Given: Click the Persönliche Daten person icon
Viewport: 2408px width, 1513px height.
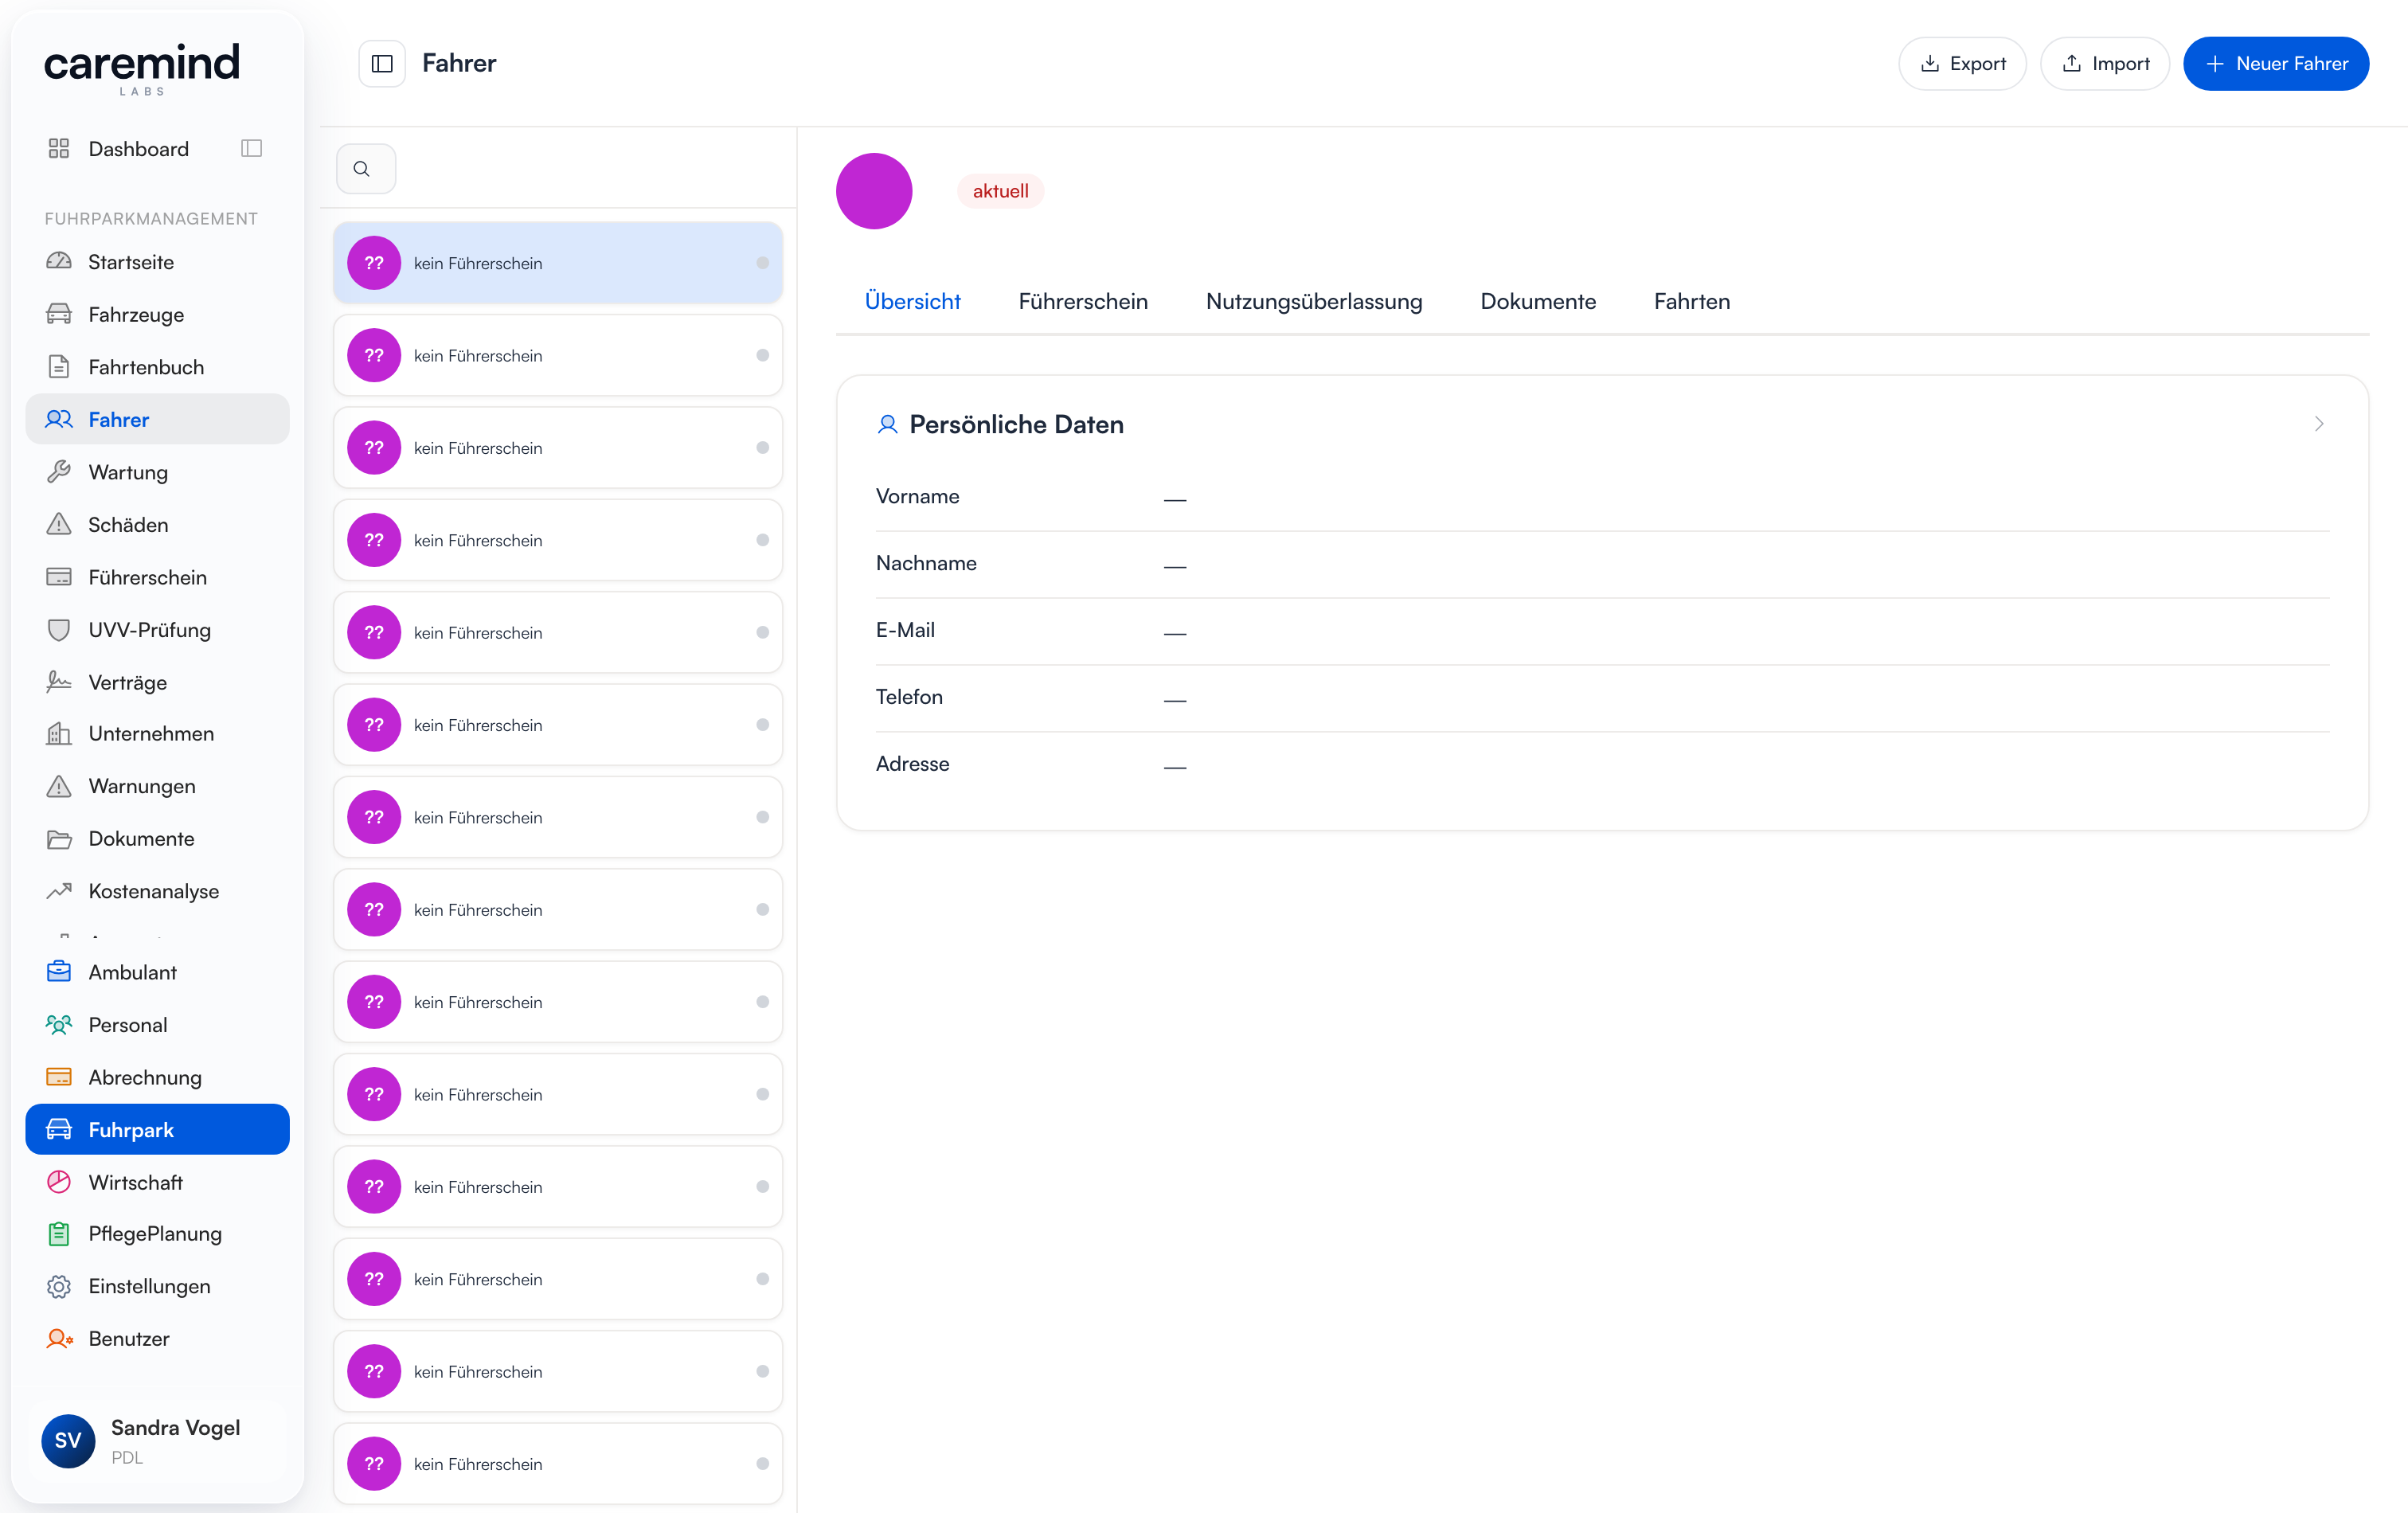Looking at the screenshot, I should click(887, 424).
